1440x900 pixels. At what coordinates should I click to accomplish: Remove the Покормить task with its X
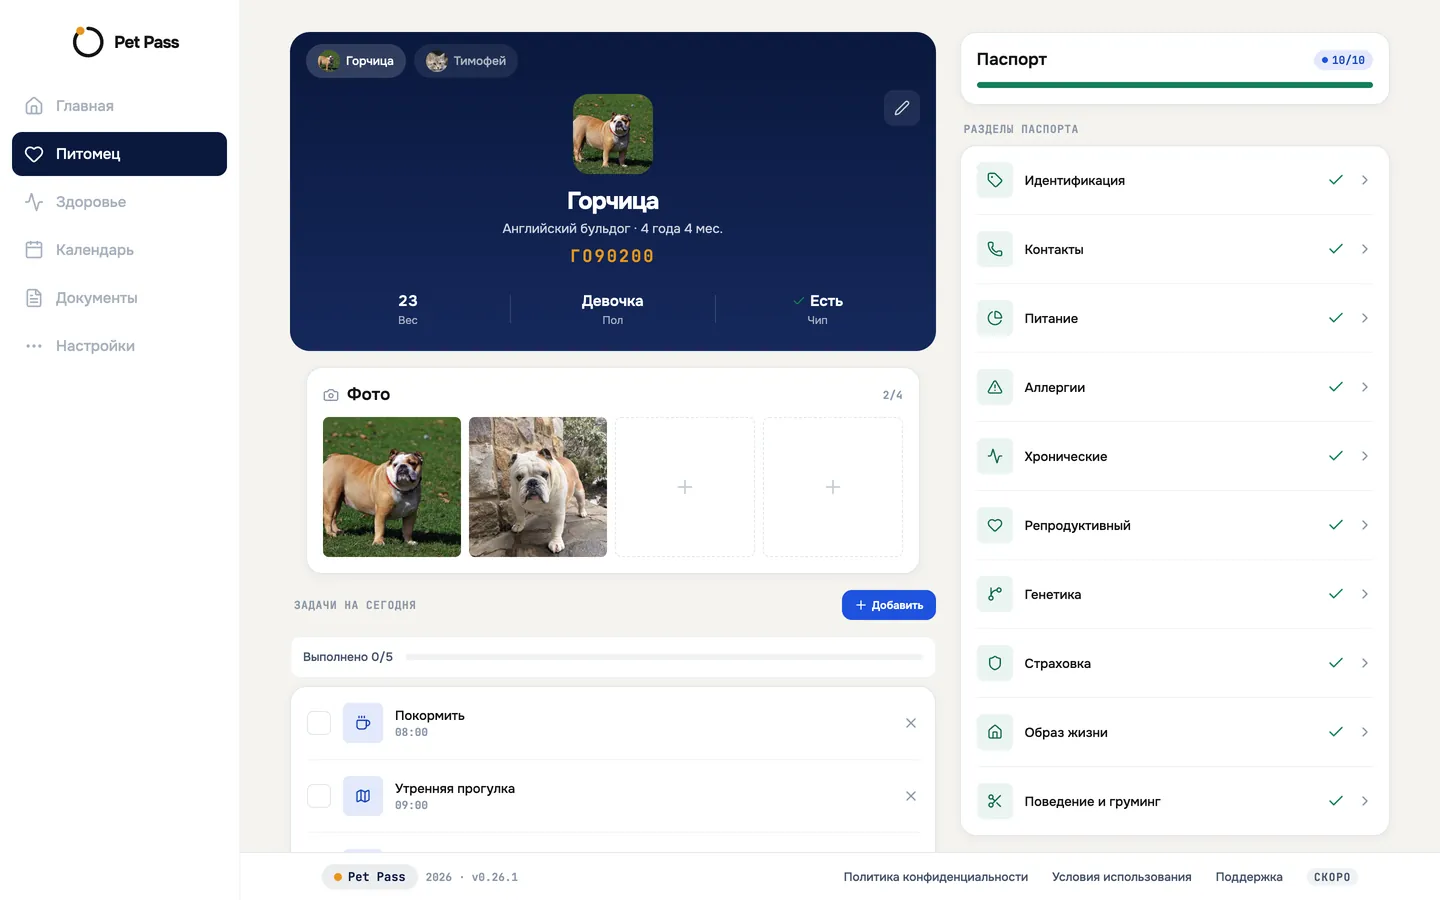click(911, 723)
